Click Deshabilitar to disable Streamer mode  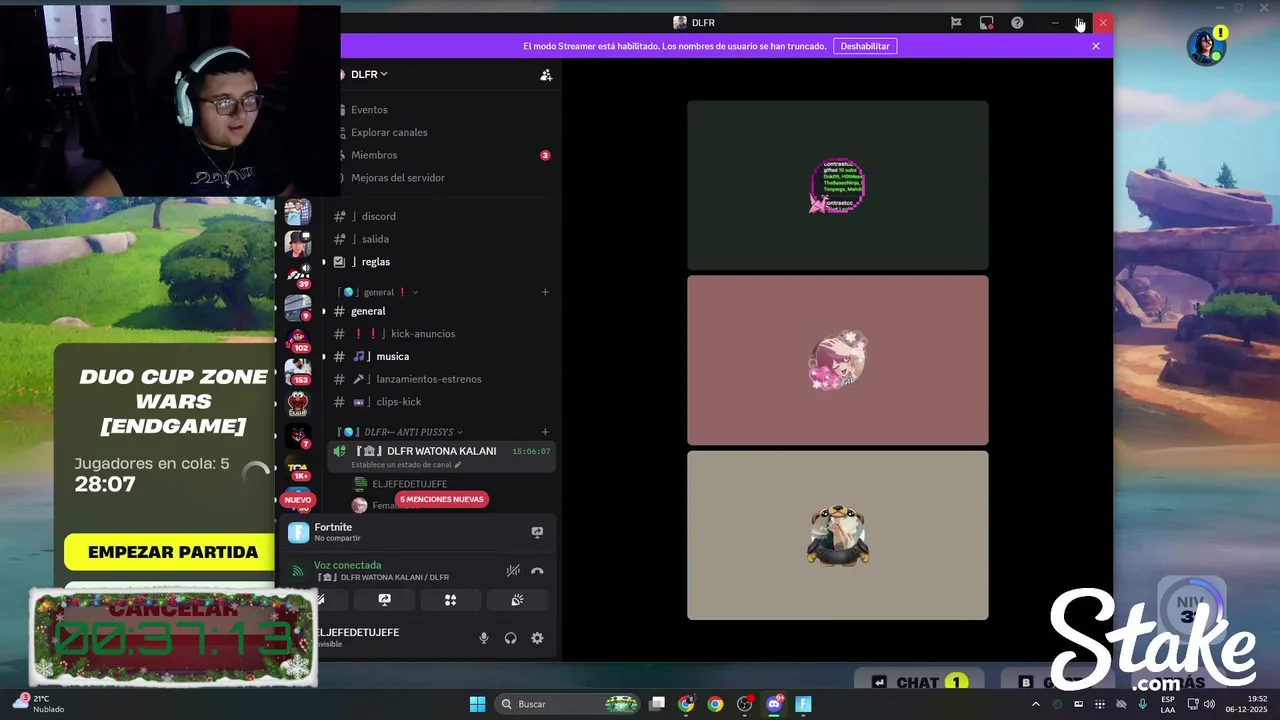point(865,46)
